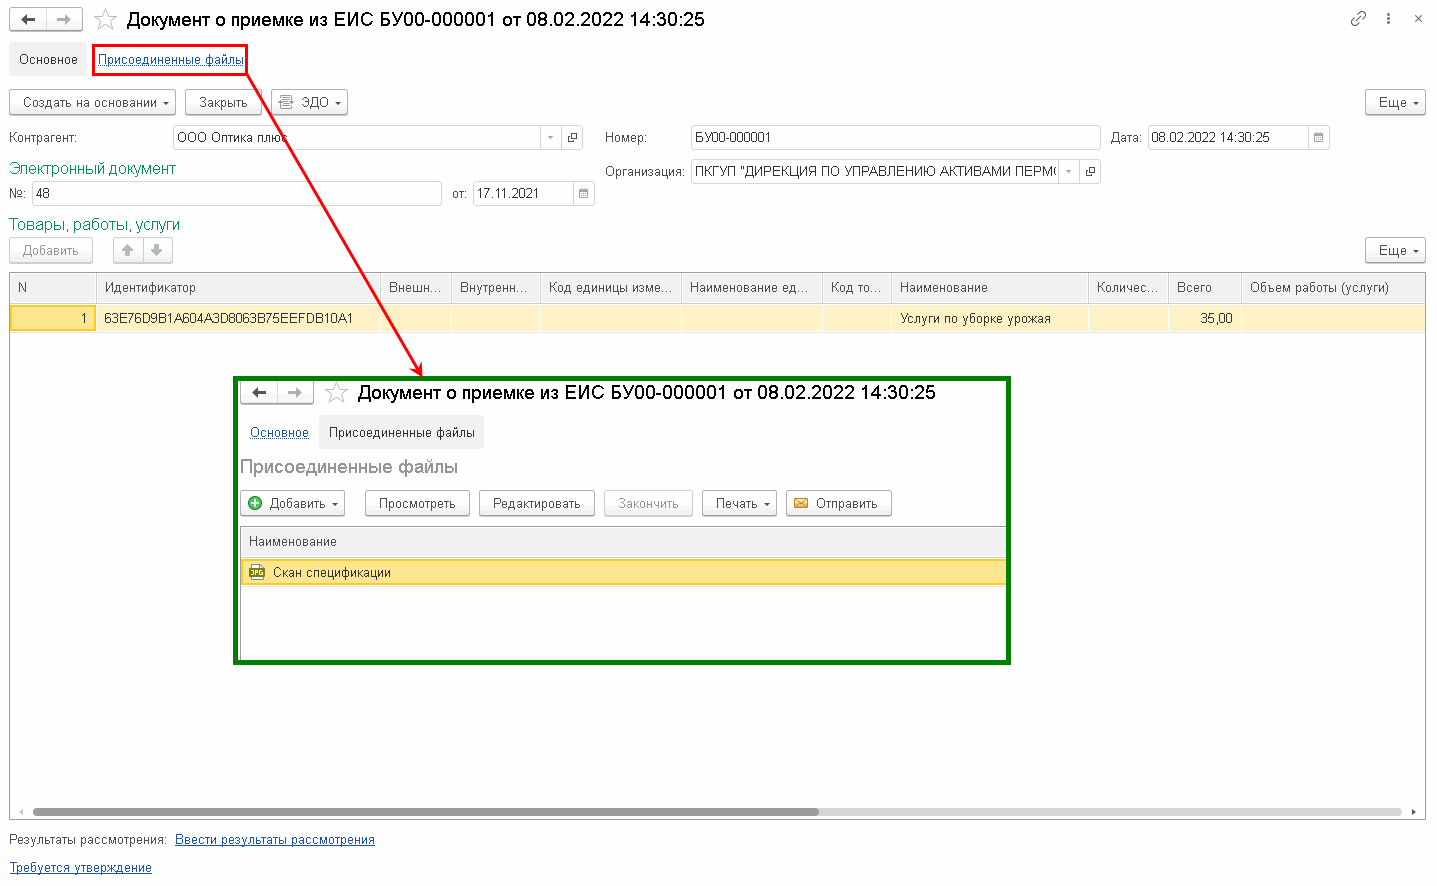The image size is (1437, 886).
Task: Click the Закрыть button
Action: click(x=223, y=102)
